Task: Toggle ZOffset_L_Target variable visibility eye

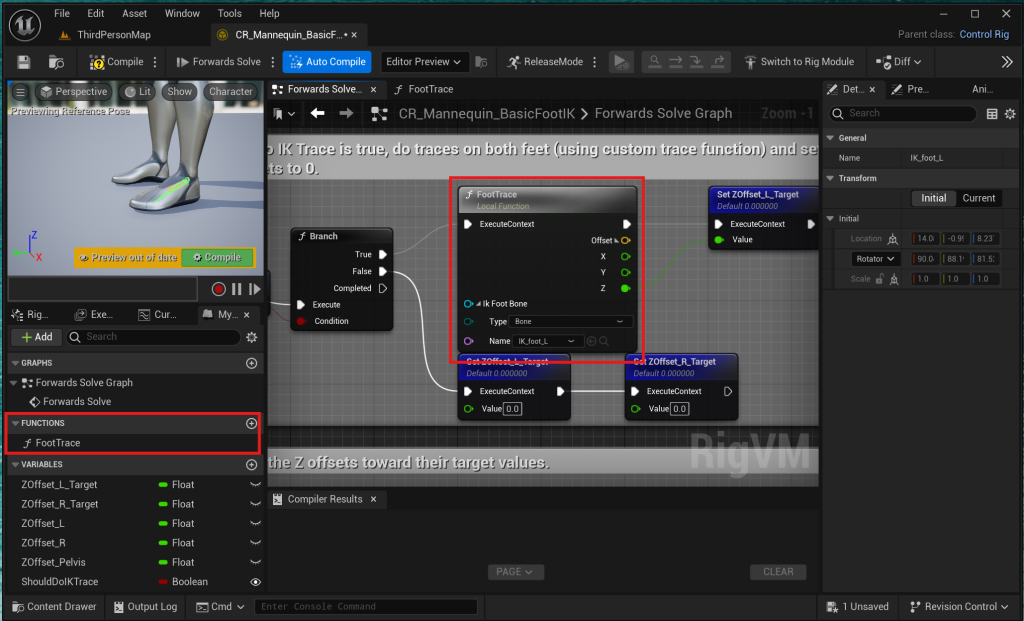Action: [x=255, y=485]
